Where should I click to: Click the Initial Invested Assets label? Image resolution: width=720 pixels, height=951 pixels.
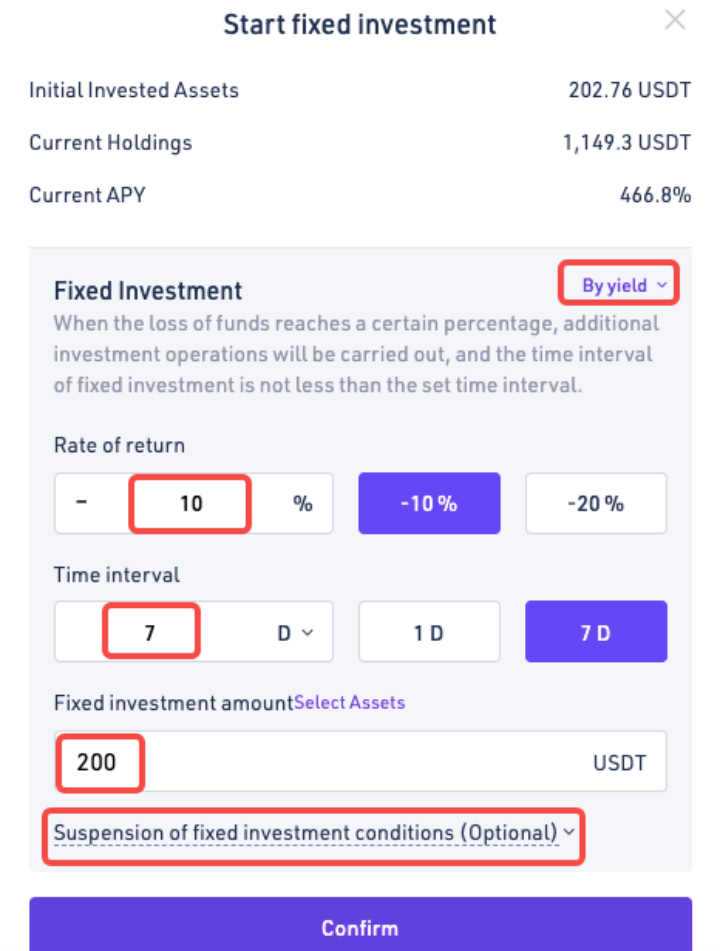coord(134,91)
